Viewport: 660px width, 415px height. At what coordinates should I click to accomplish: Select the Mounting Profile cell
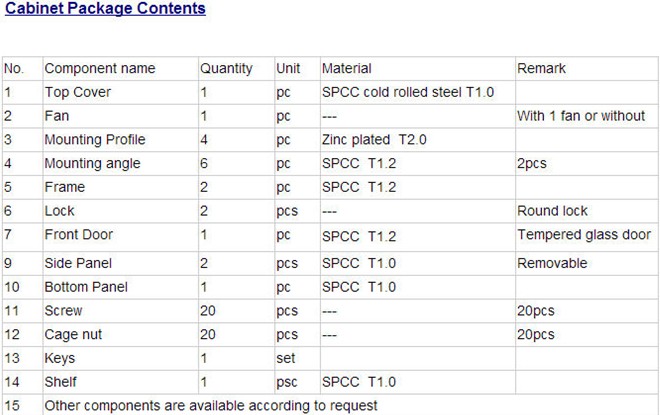(x=94, y=140)
